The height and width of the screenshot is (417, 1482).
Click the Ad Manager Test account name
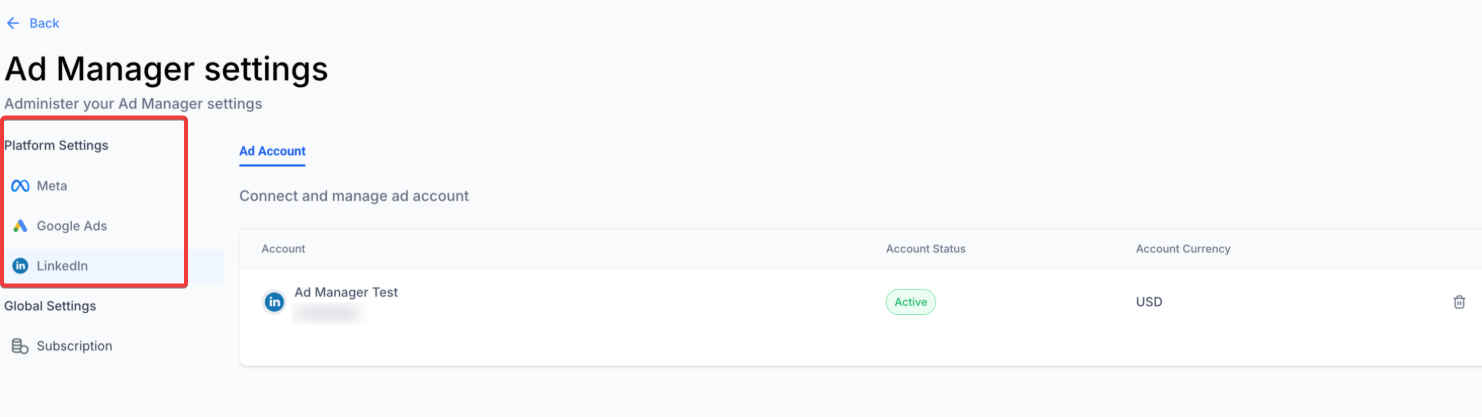(x=346, y=293)
